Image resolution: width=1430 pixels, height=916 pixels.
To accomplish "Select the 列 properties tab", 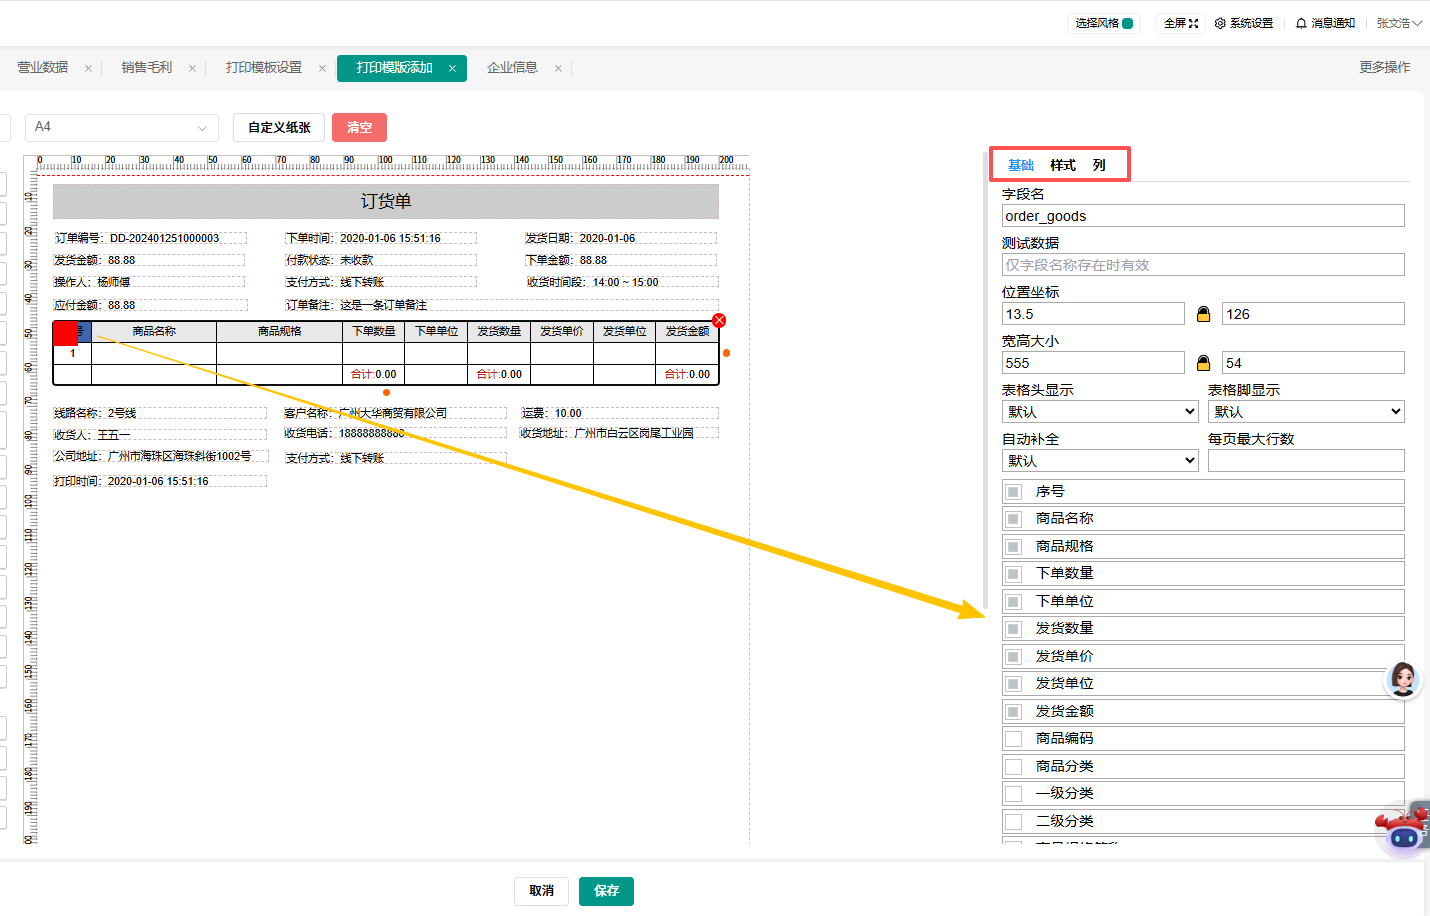I will [x=1099, y=165].
